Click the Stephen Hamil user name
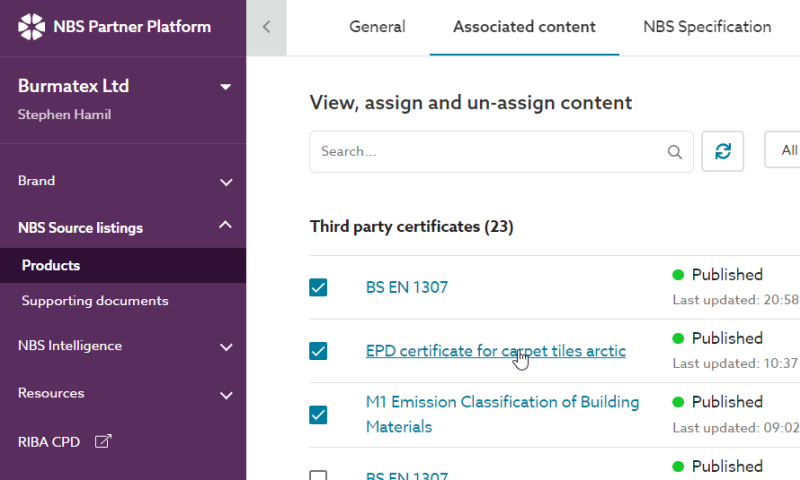 (x=64, y=114)
